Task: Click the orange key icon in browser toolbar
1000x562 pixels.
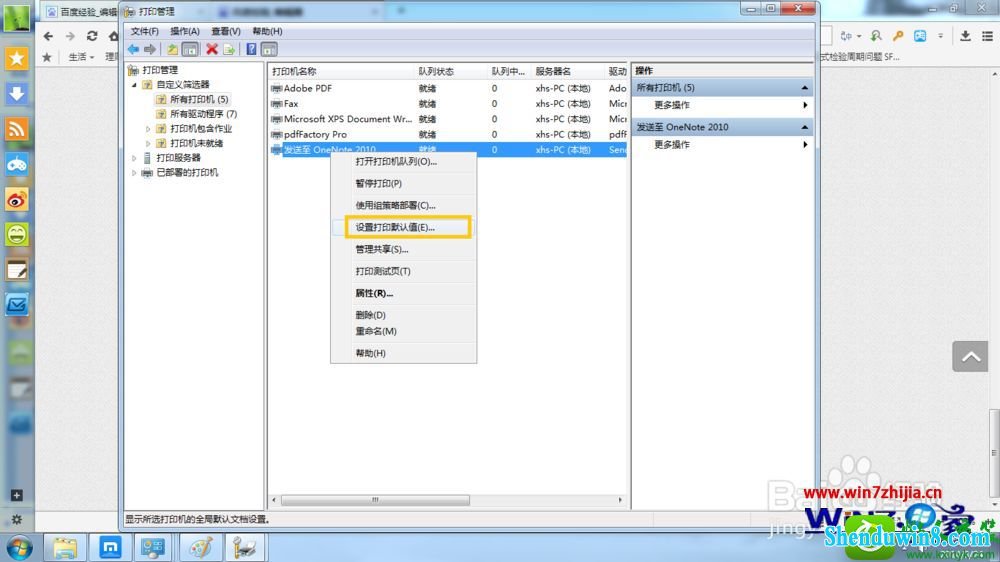Action: tap(898, 36)
